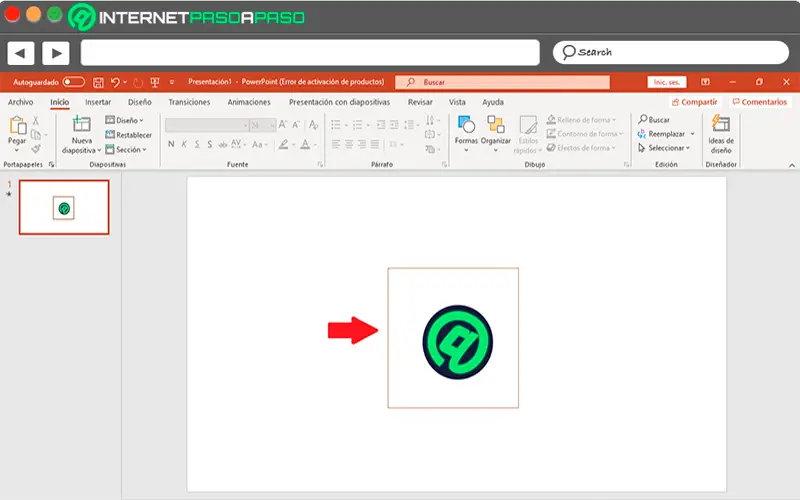Open the Transiciones tab
This screenshot has width=800, height=500.
point(189,102)
